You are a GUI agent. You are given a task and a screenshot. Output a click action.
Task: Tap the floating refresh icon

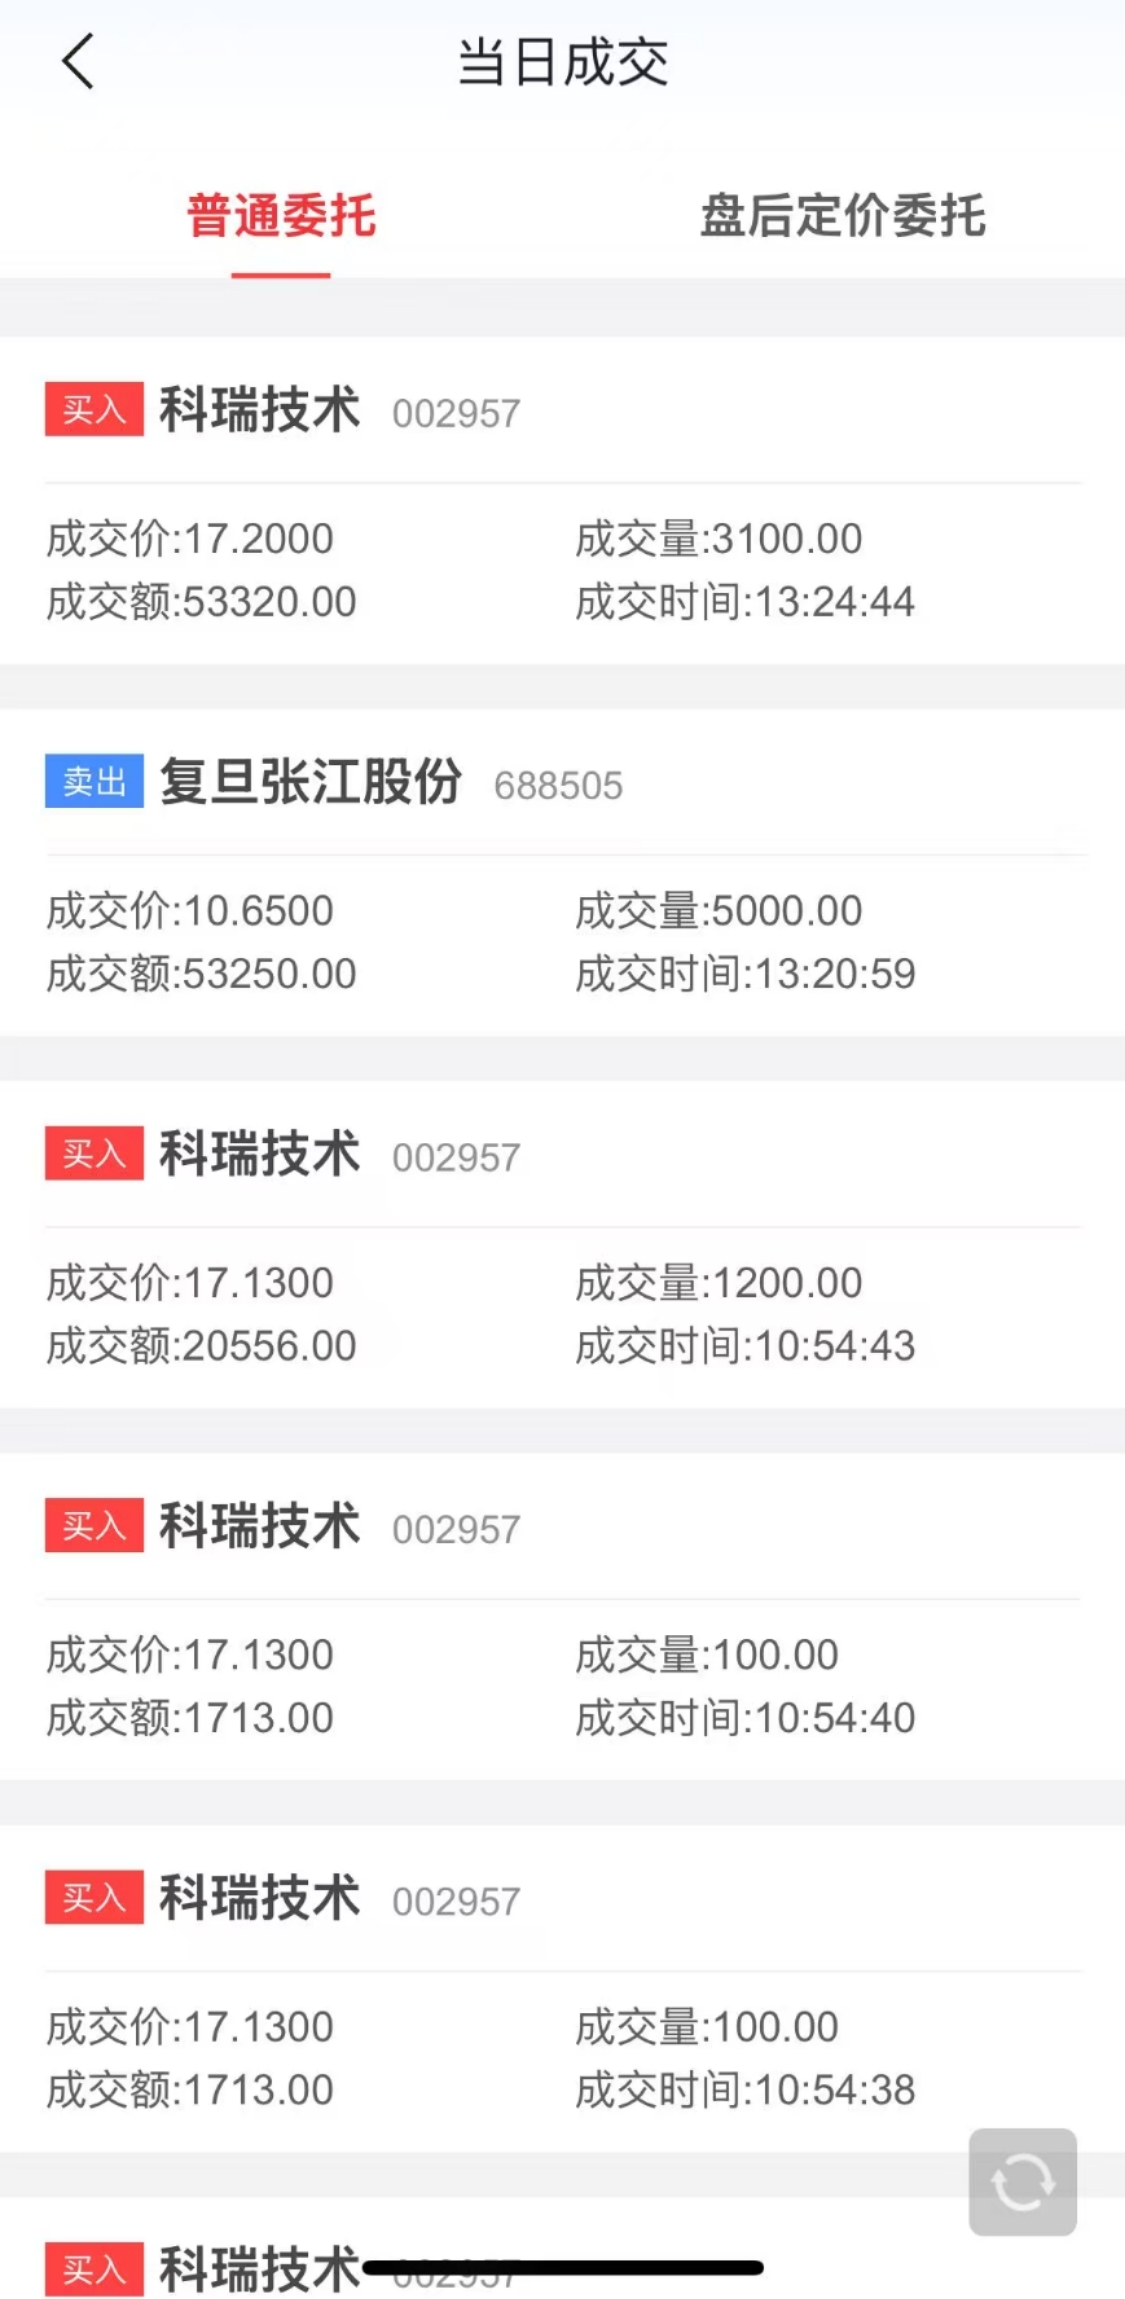click(x=1022, y=2181)
